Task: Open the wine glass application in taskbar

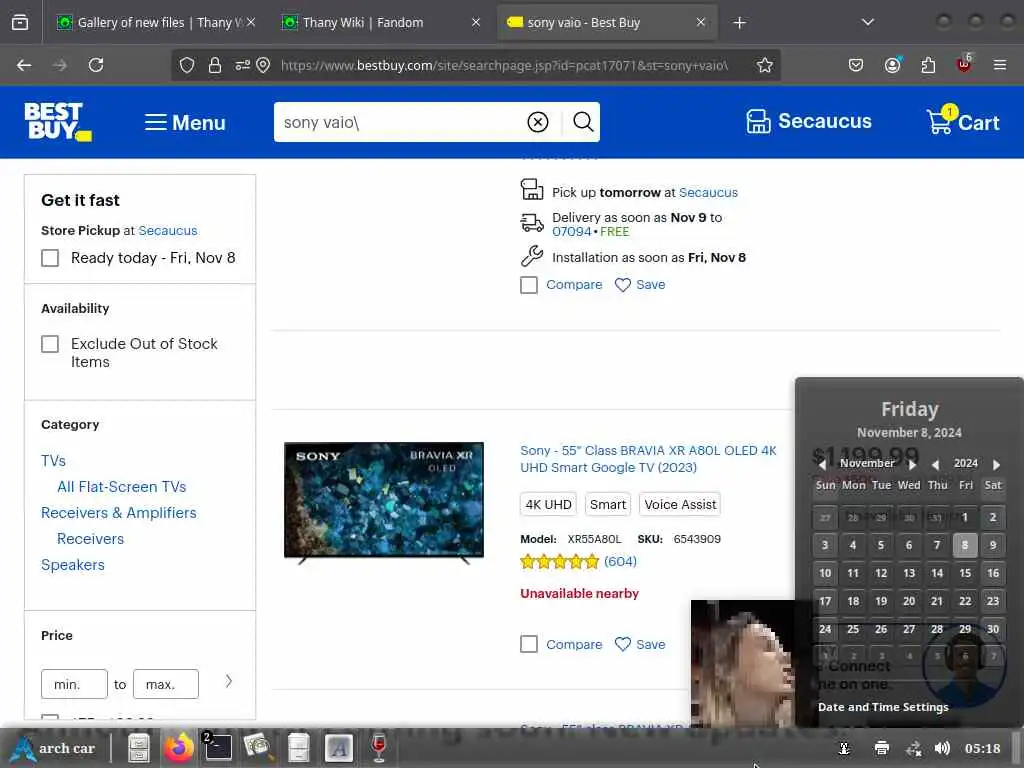Action: 379,748
